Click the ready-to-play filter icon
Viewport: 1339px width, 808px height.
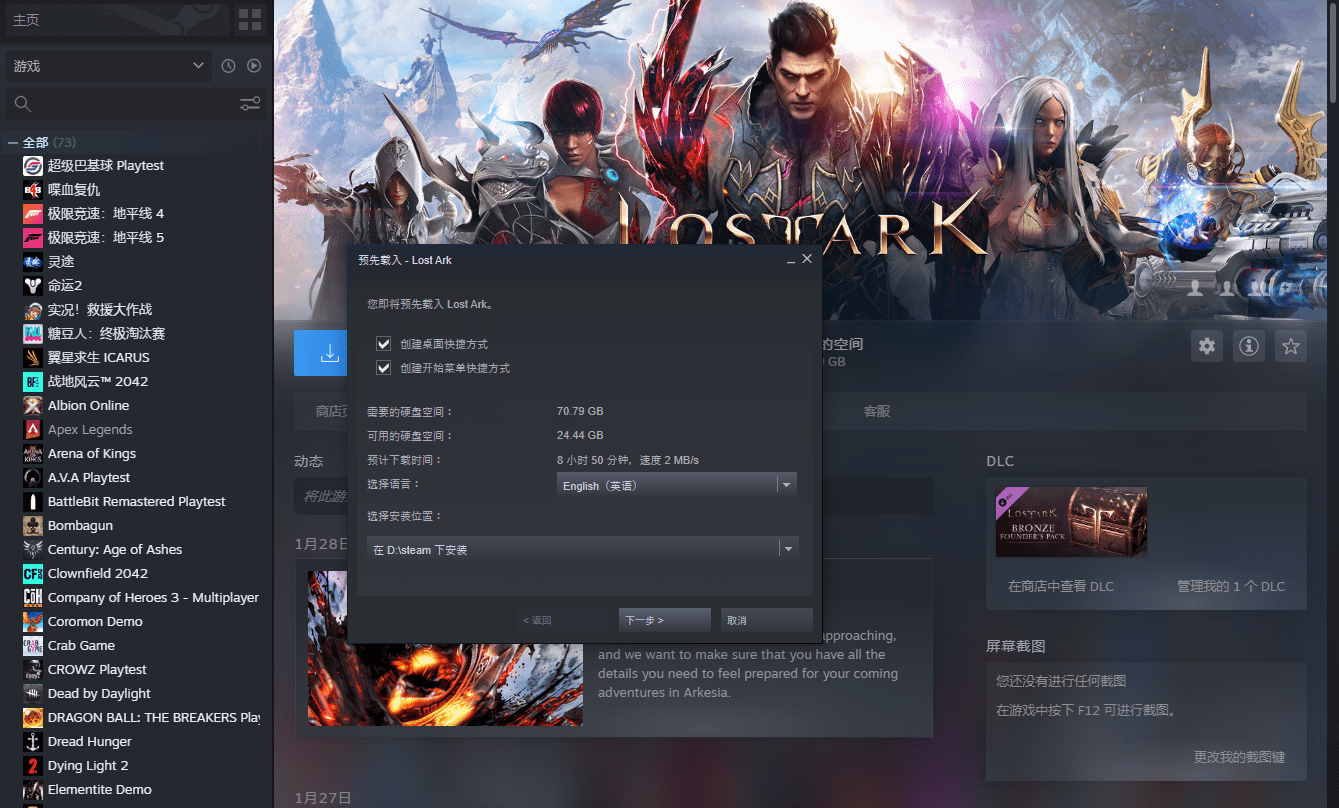point(254,66)
